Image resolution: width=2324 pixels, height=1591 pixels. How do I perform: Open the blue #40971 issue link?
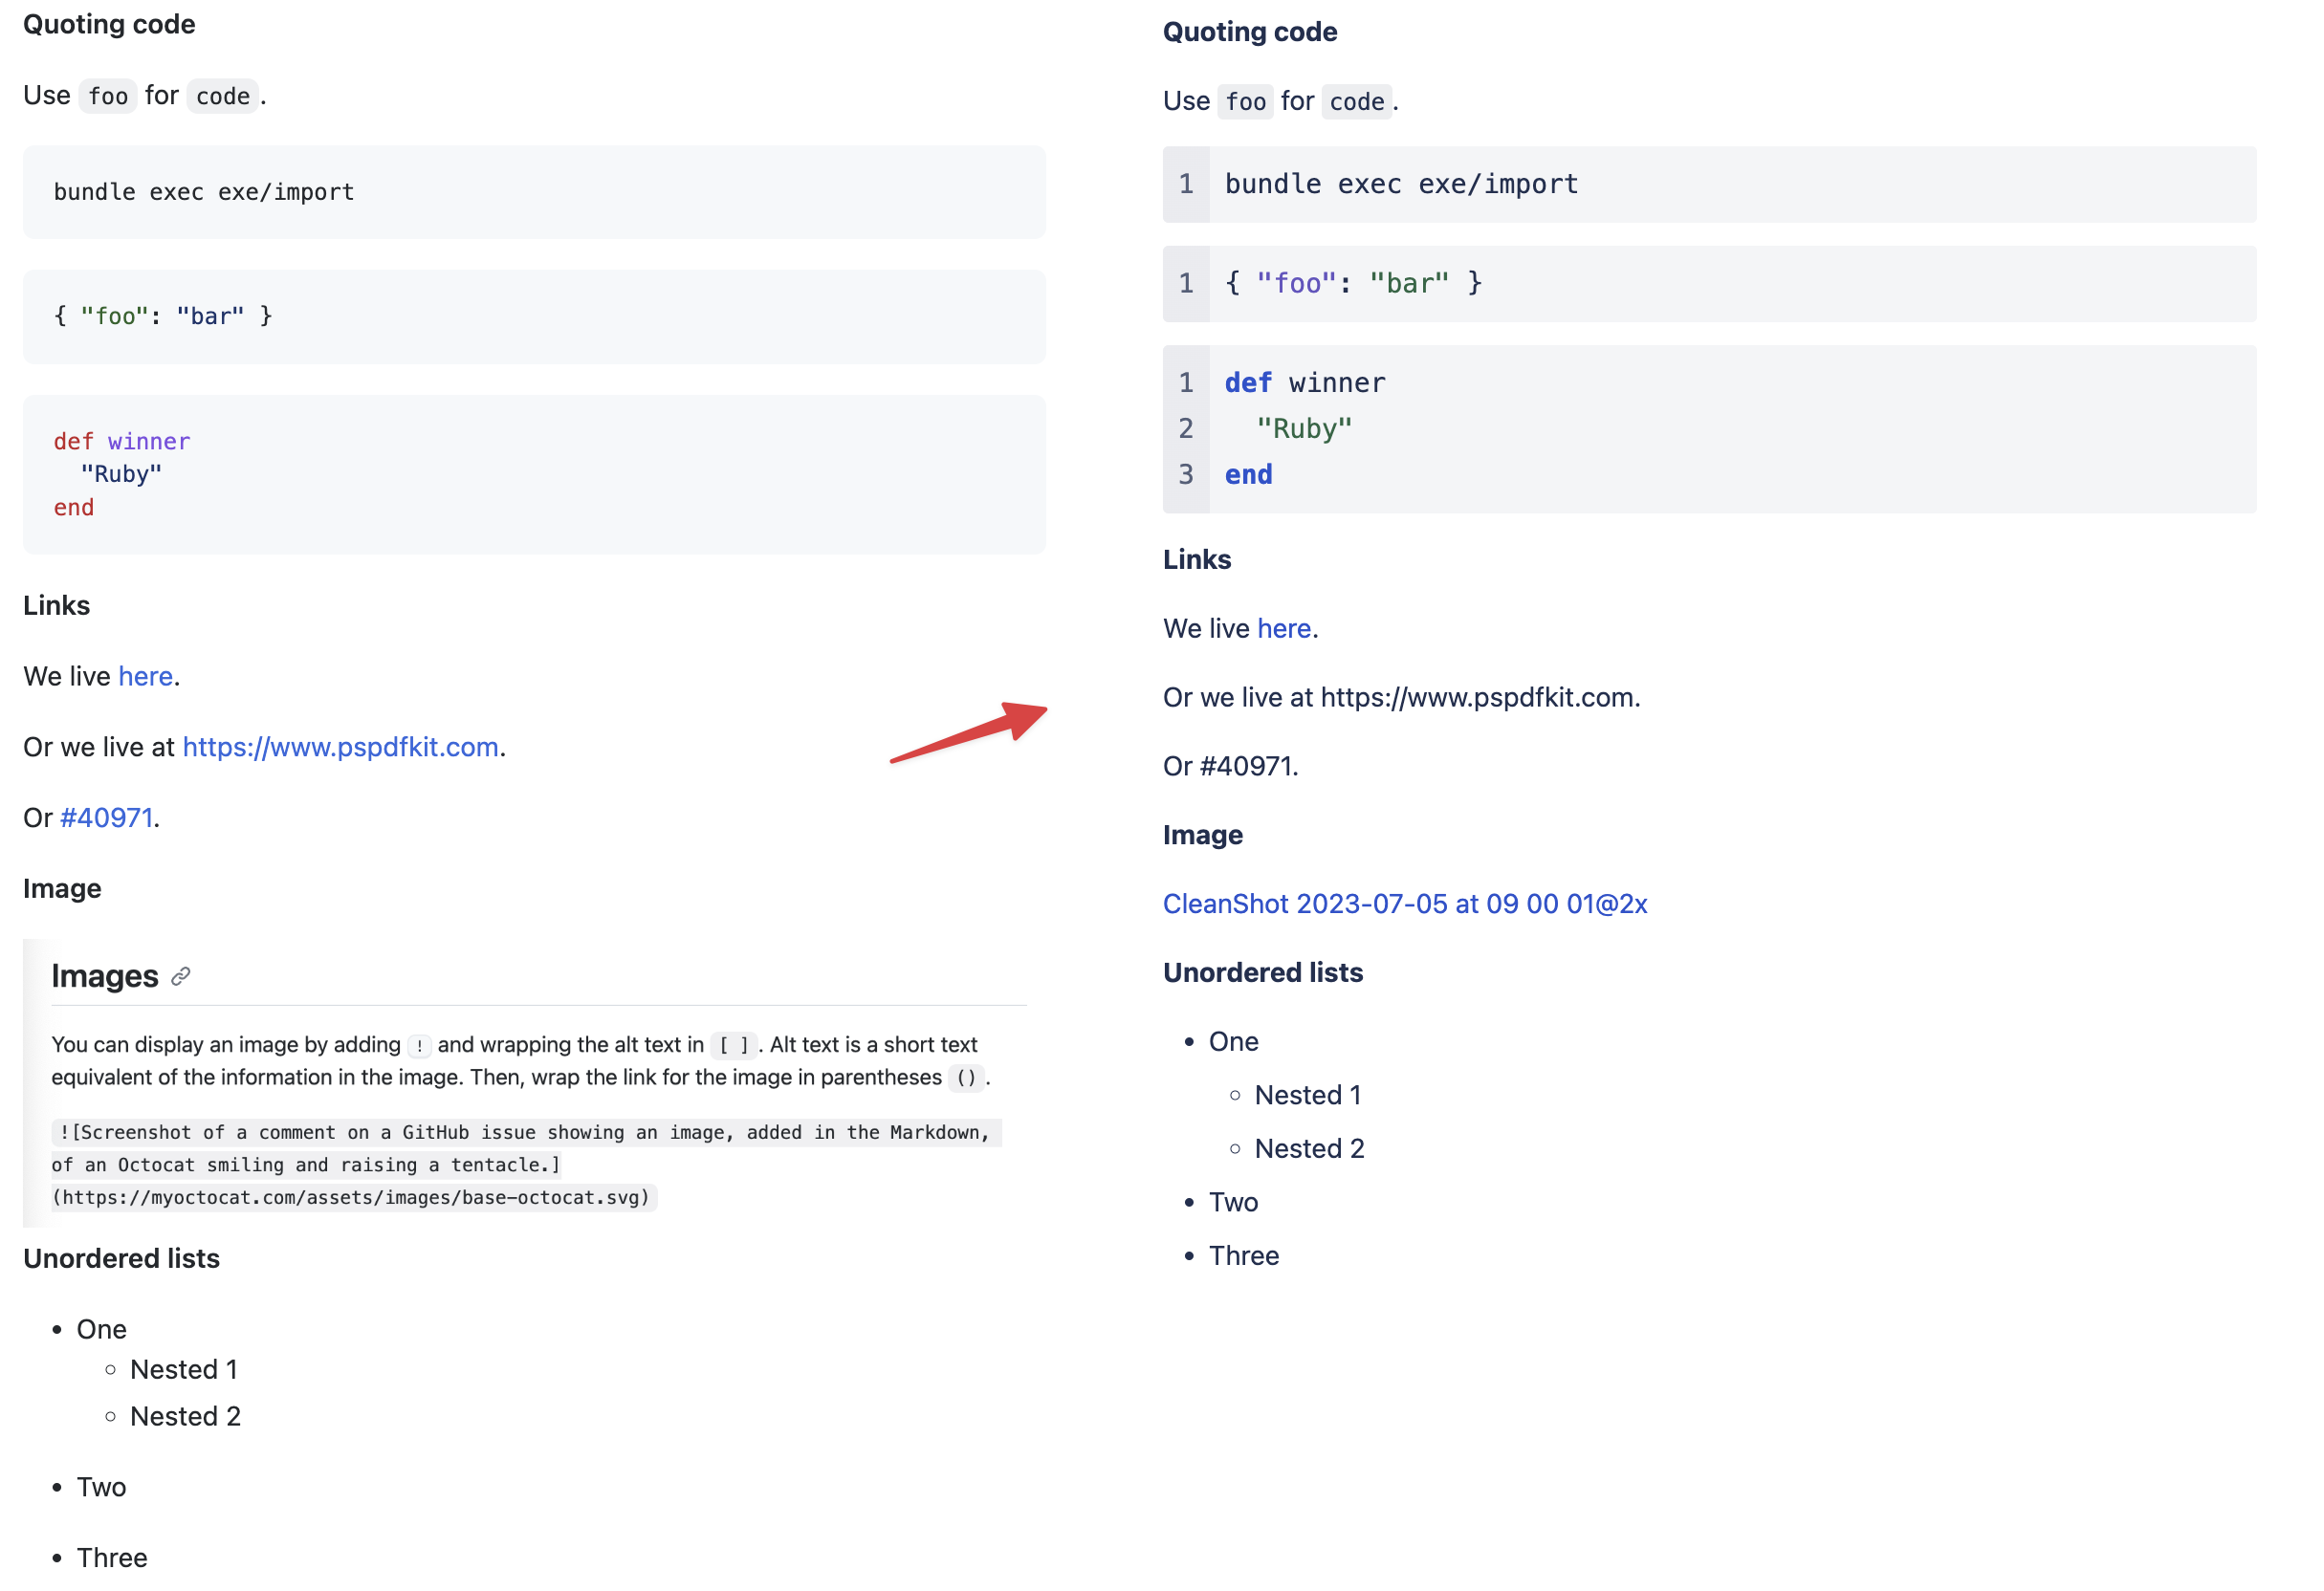pyautogui.click(x=106, y=819)
